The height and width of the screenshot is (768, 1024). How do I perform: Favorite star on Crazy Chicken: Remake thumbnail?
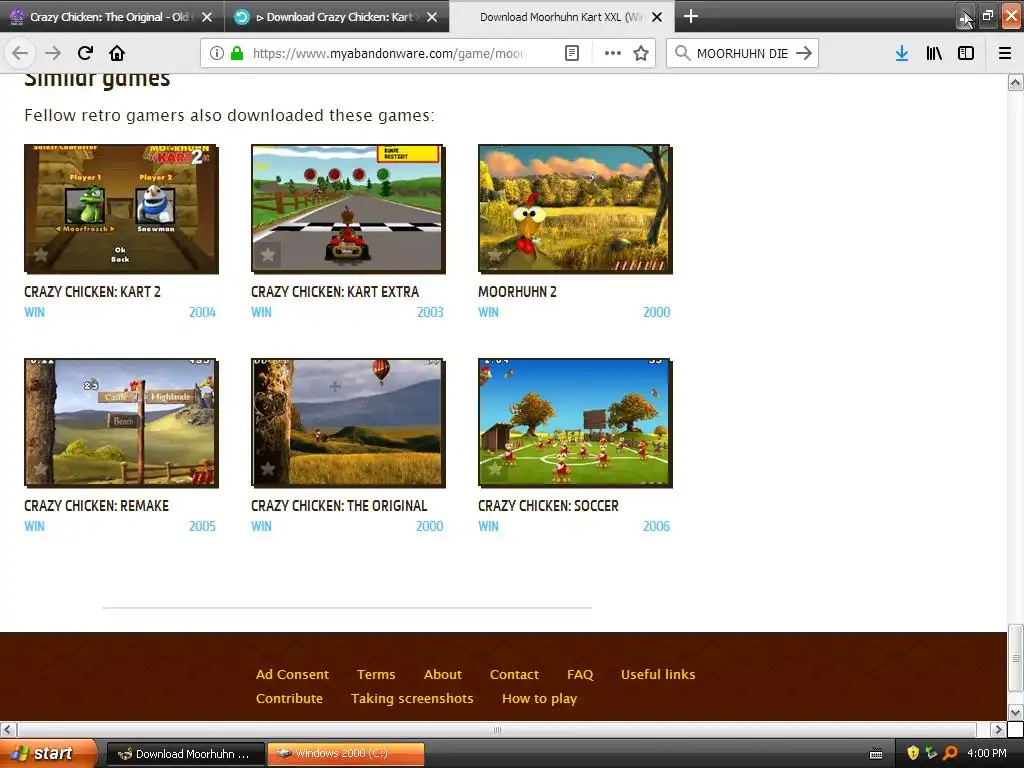click(40, 468)
